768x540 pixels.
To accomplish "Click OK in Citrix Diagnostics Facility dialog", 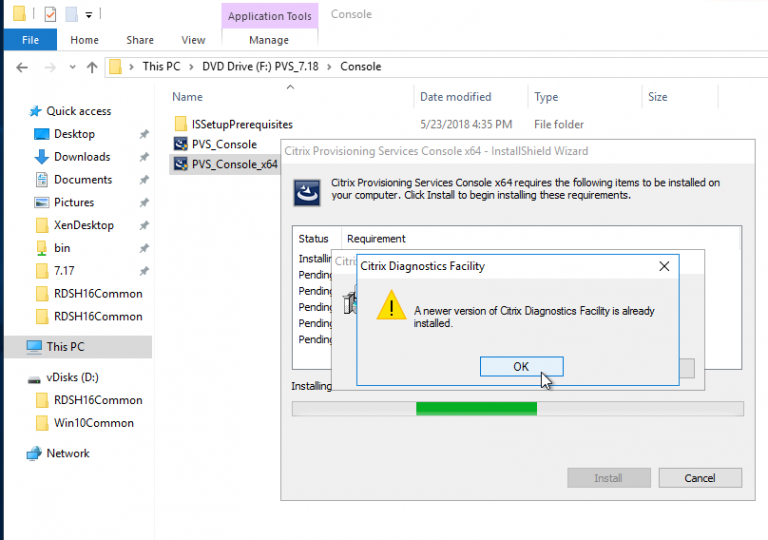I will pyautogui.click(x=521, y=366).
